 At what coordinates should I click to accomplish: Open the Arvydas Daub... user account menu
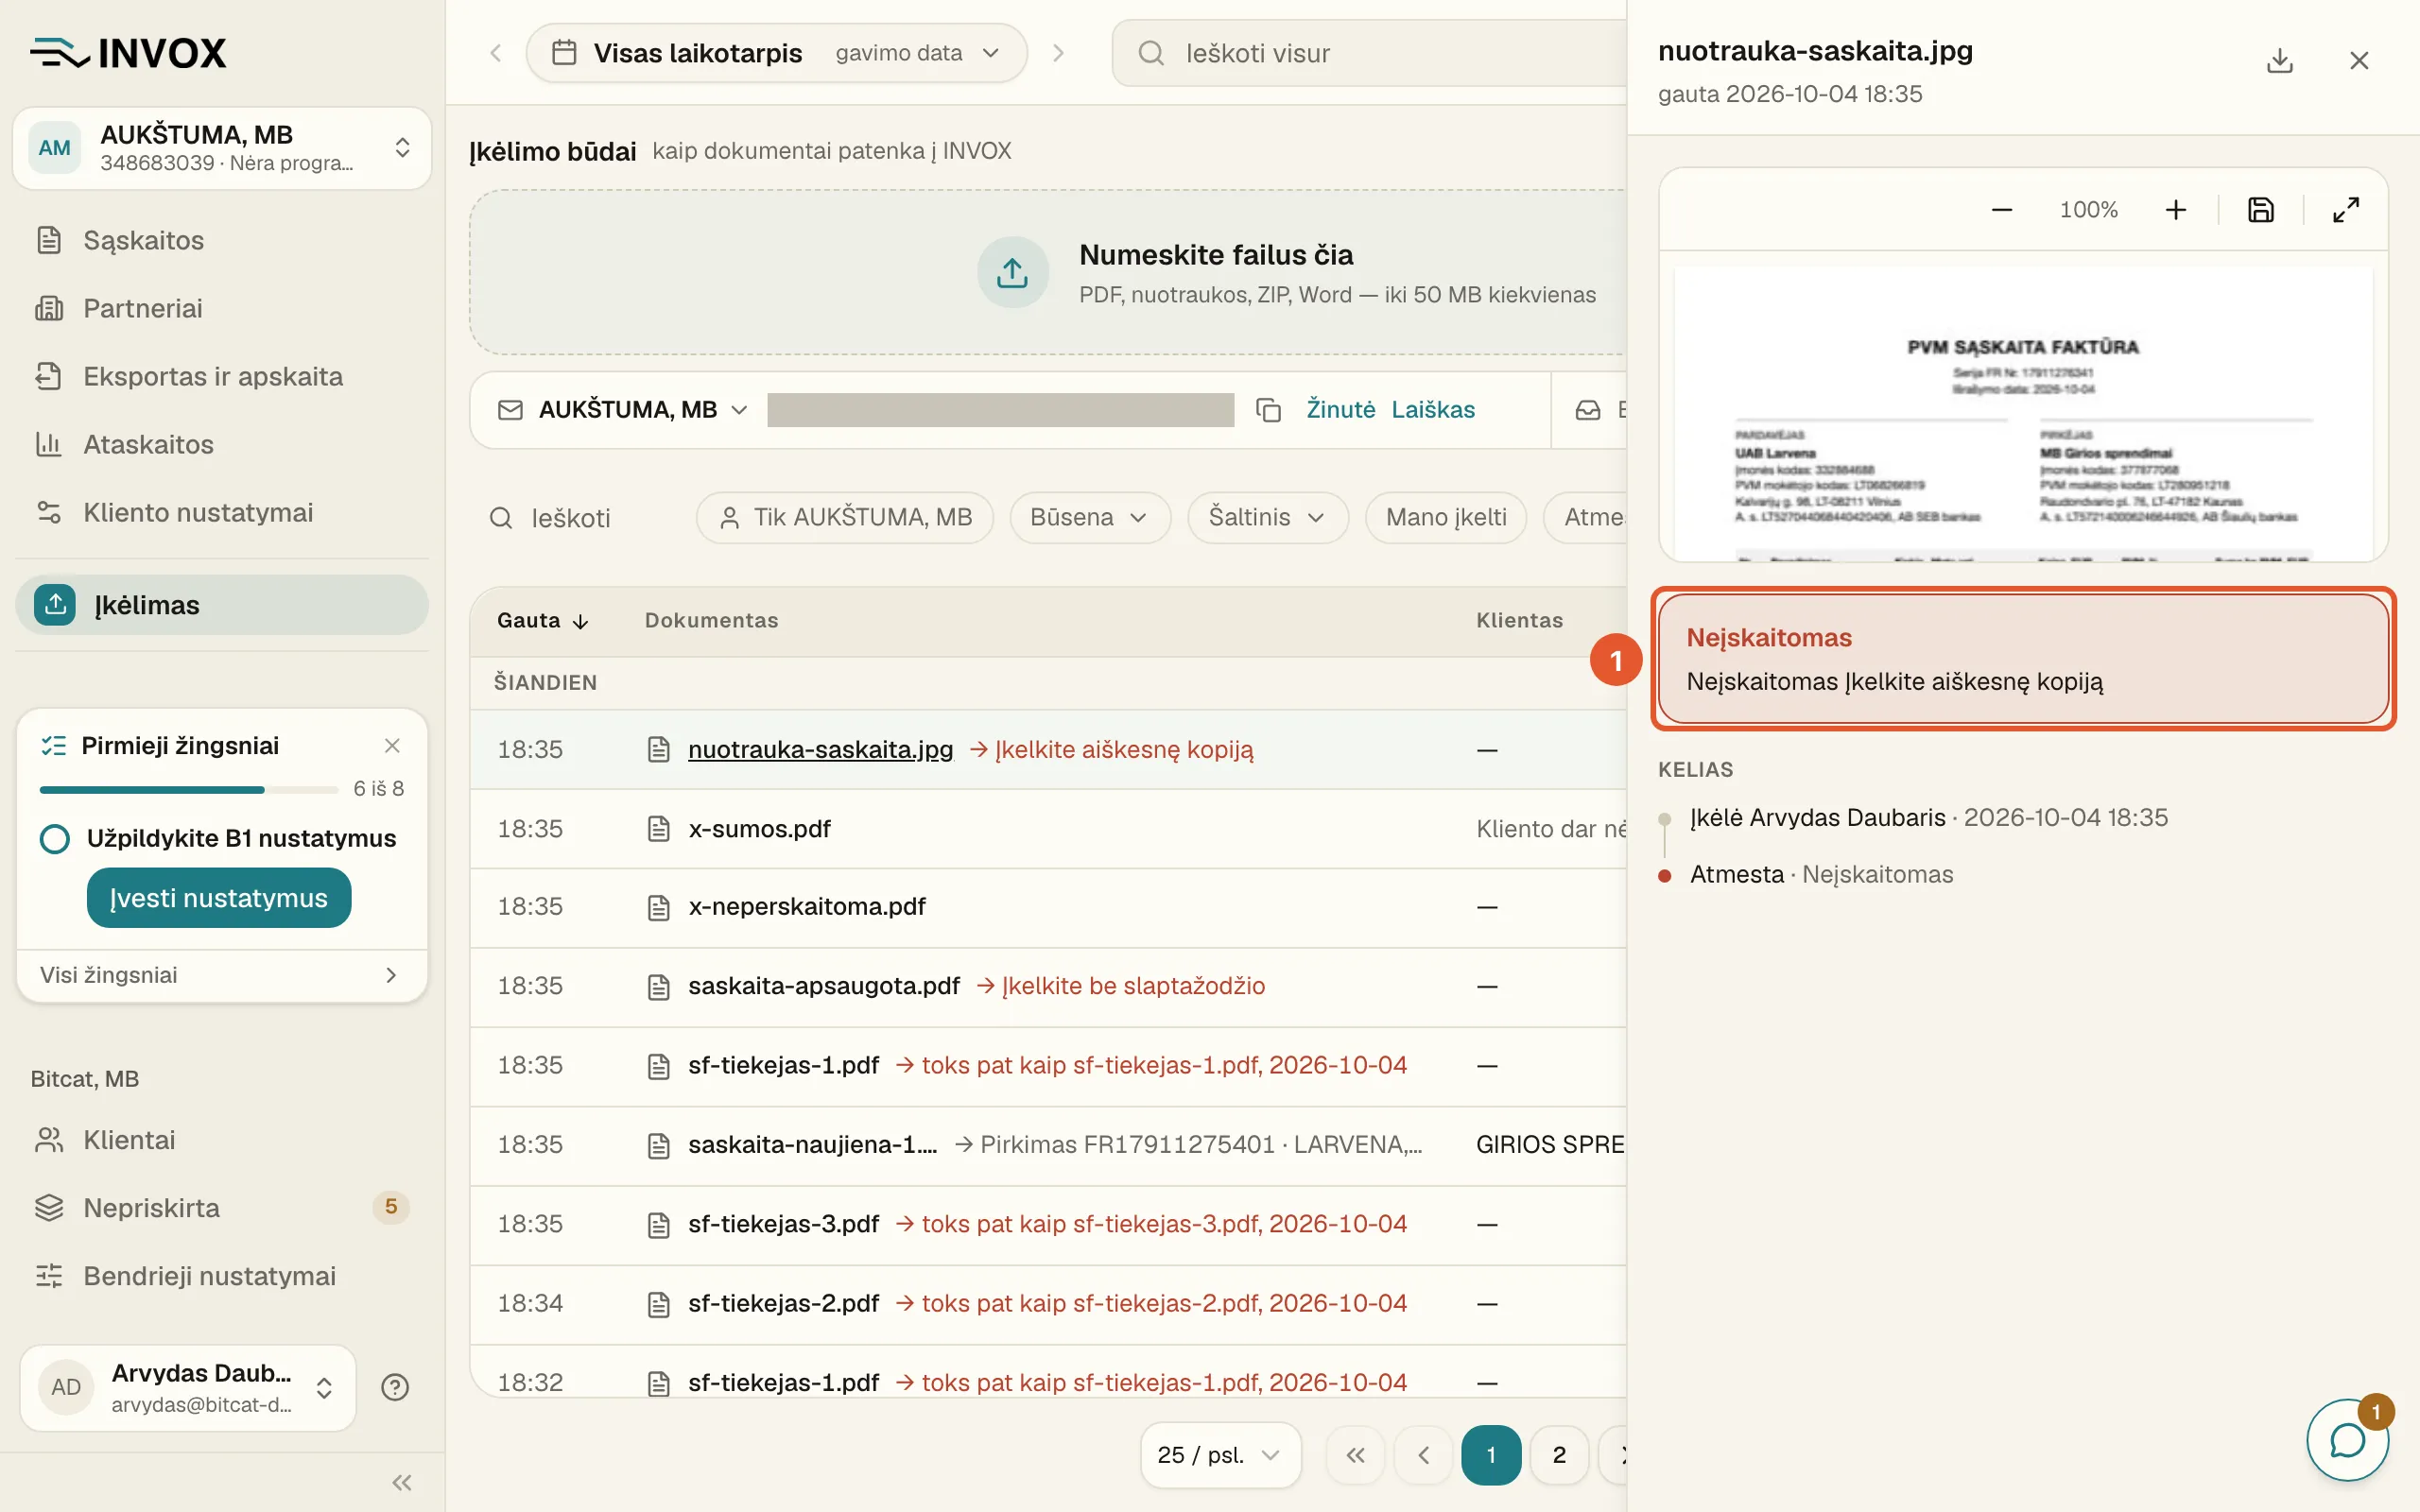tap(188, 1387)
